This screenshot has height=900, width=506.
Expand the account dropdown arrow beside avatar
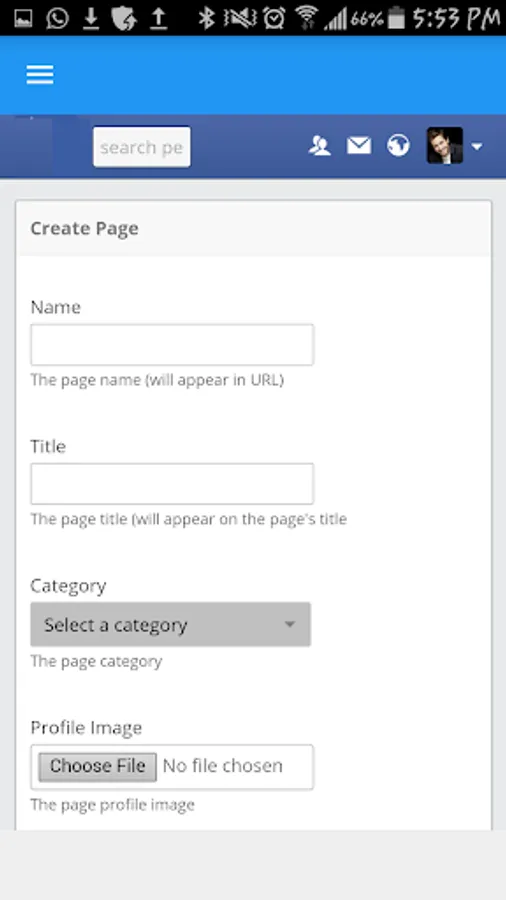tap(477, 147)
